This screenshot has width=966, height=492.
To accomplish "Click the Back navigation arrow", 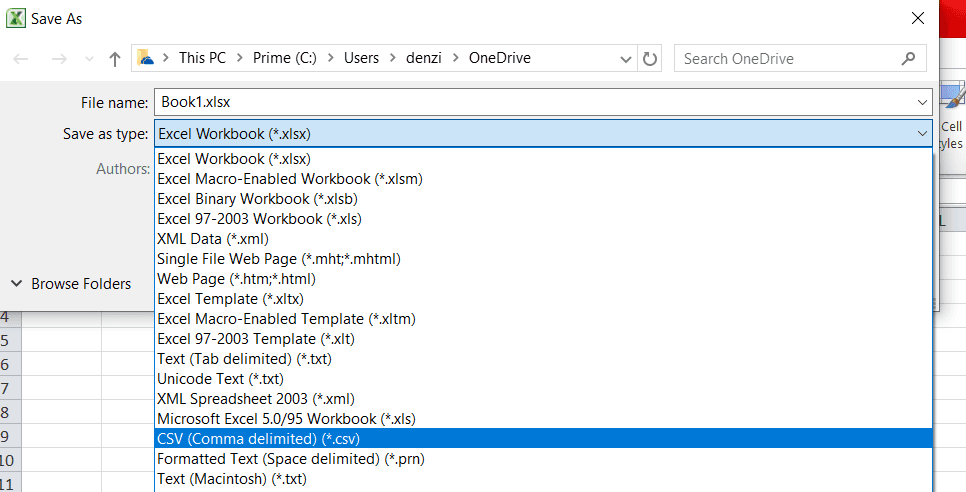I will coord(21,59).
